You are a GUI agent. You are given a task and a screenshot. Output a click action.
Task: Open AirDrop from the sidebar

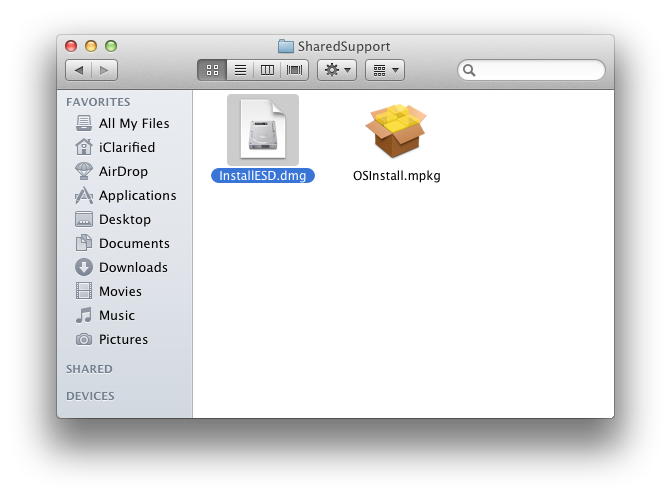(123, 171)
